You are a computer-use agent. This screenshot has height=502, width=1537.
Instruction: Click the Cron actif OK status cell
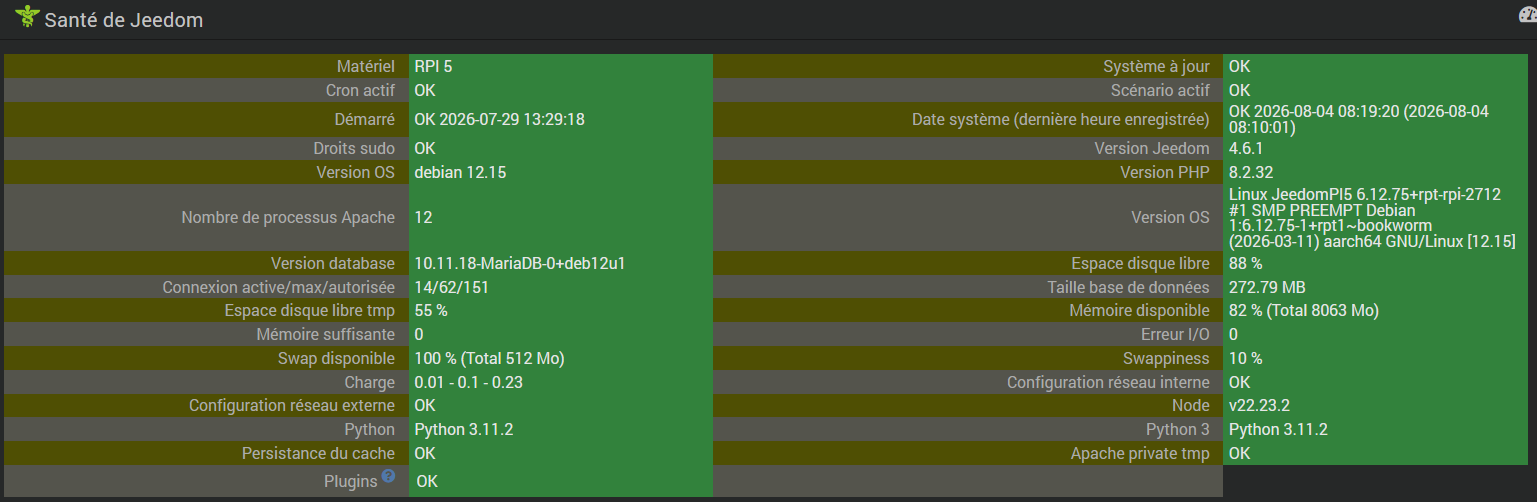pos(561,90)
